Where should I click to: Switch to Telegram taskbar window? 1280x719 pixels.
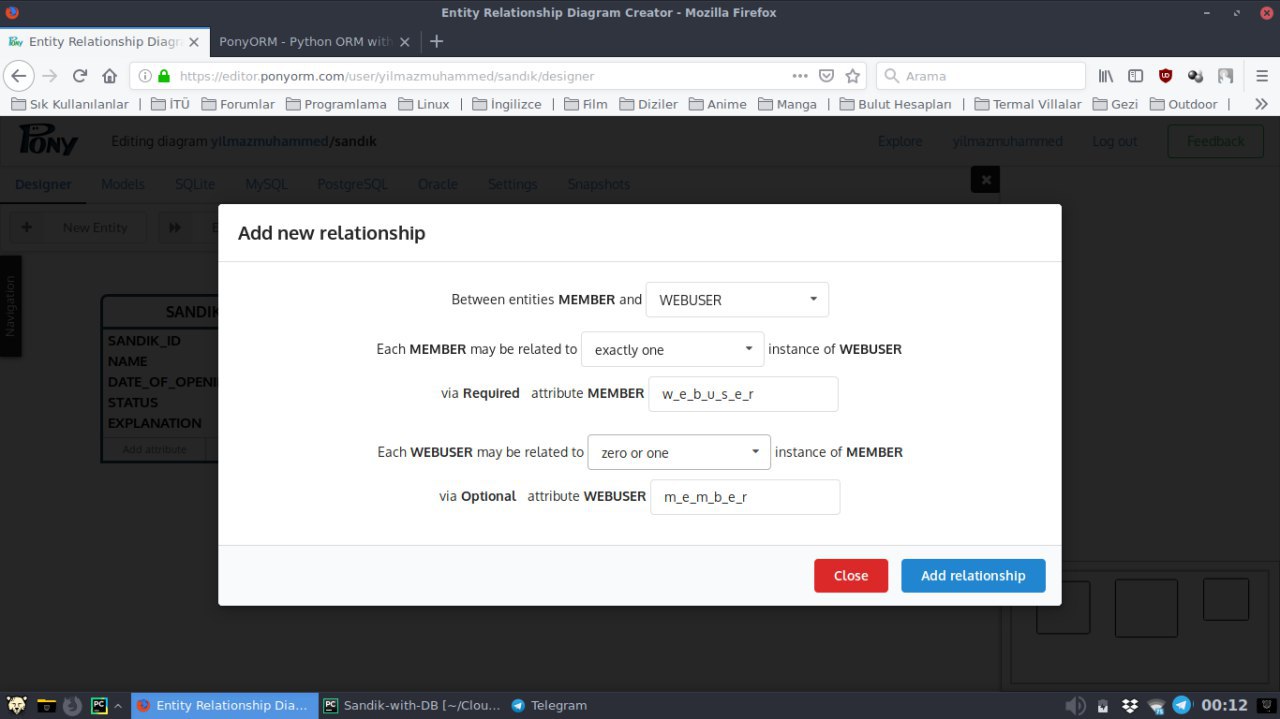point(549,705)
